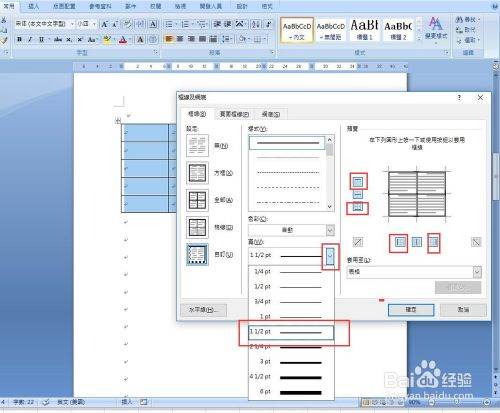Toggle the bottom border preview button
500x413 pixels.
pyautogui.click(x=357, y=208)
